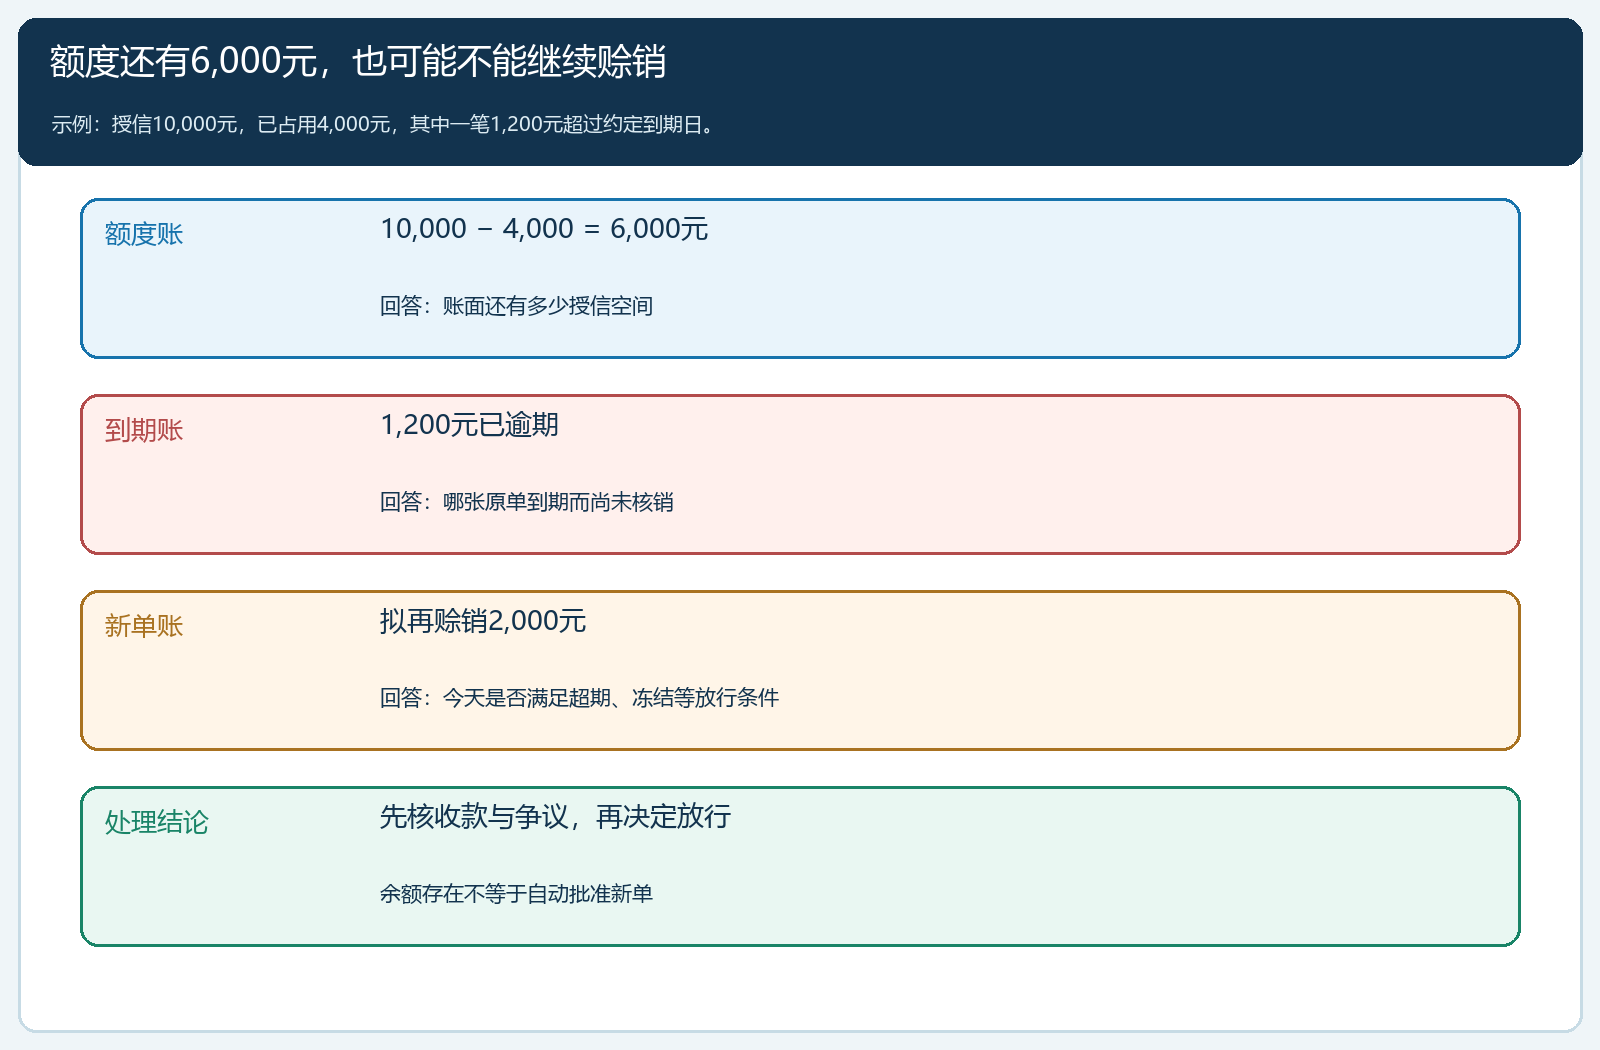The height and width of the screenshot is (1050, 1600).
Task: Click the heading "额度还有6,000元,也可能不能继续赊销"
Action: pos(358,62)
